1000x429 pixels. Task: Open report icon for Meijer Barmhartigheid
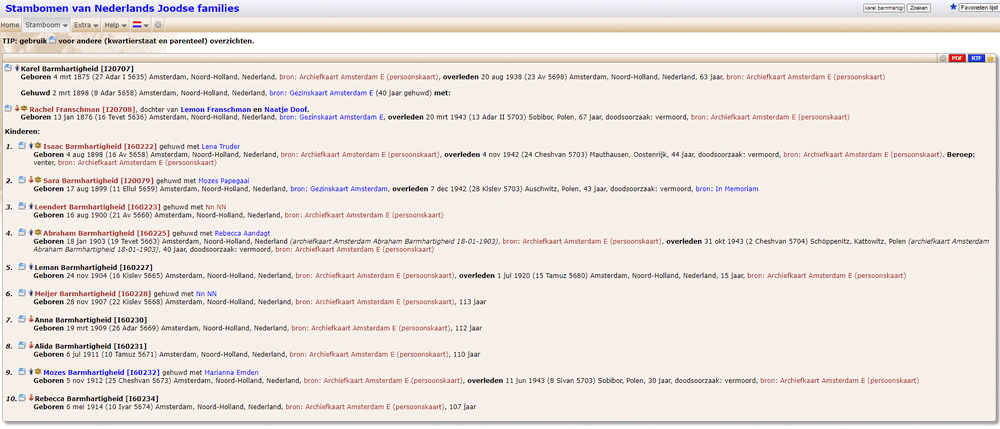coord(23,293)
